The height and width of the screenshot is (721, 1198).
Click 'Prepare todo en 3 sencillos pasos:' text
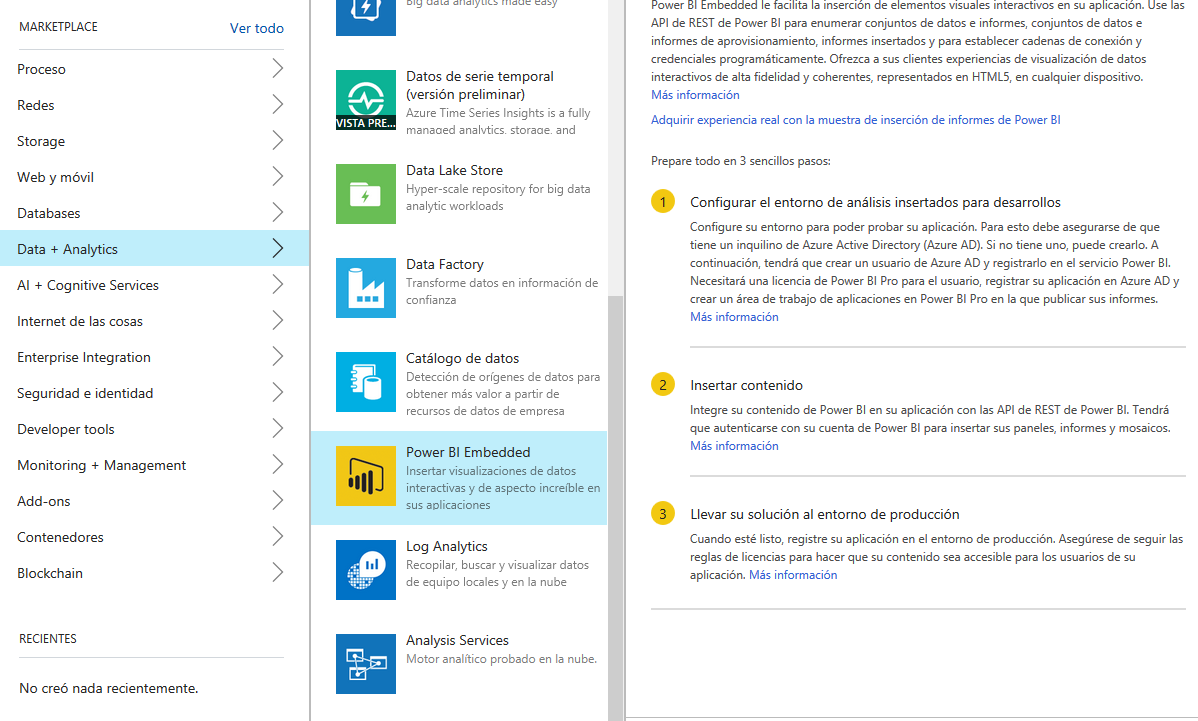[740, 161]
